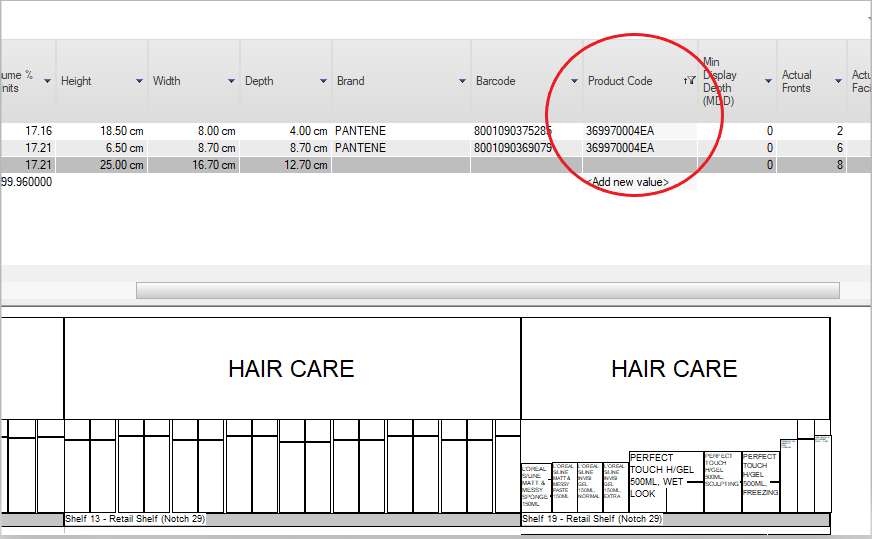The width and height of the screenshot is (872, 539).
Task: Open the Brand column filter arrow
Action: click(462, 81)
